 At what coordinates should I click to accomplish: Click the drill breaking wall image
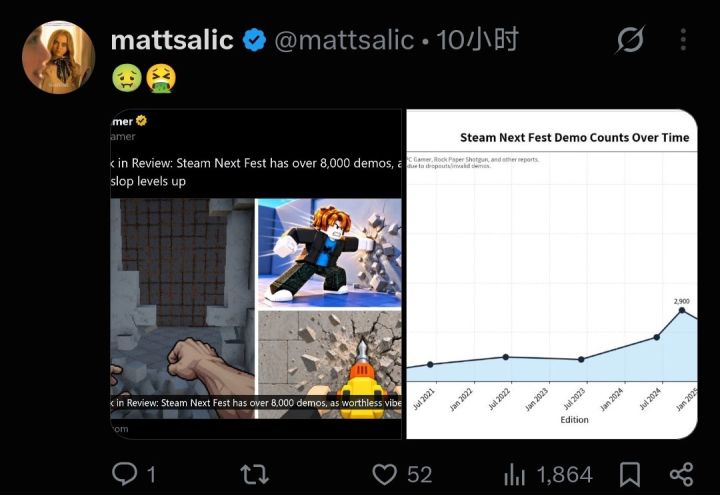point(330,365)
